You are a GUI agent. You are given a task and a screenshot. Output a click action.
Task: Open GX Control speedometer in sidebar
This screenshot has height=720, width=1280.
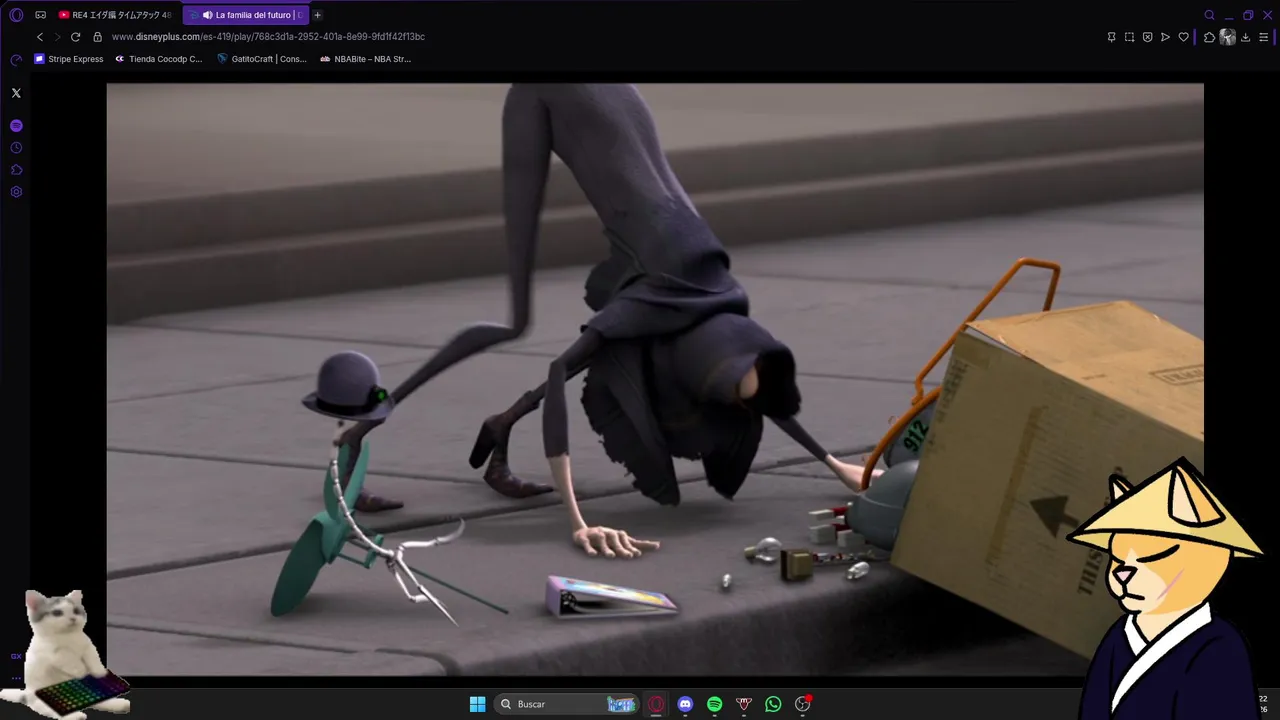16,60
